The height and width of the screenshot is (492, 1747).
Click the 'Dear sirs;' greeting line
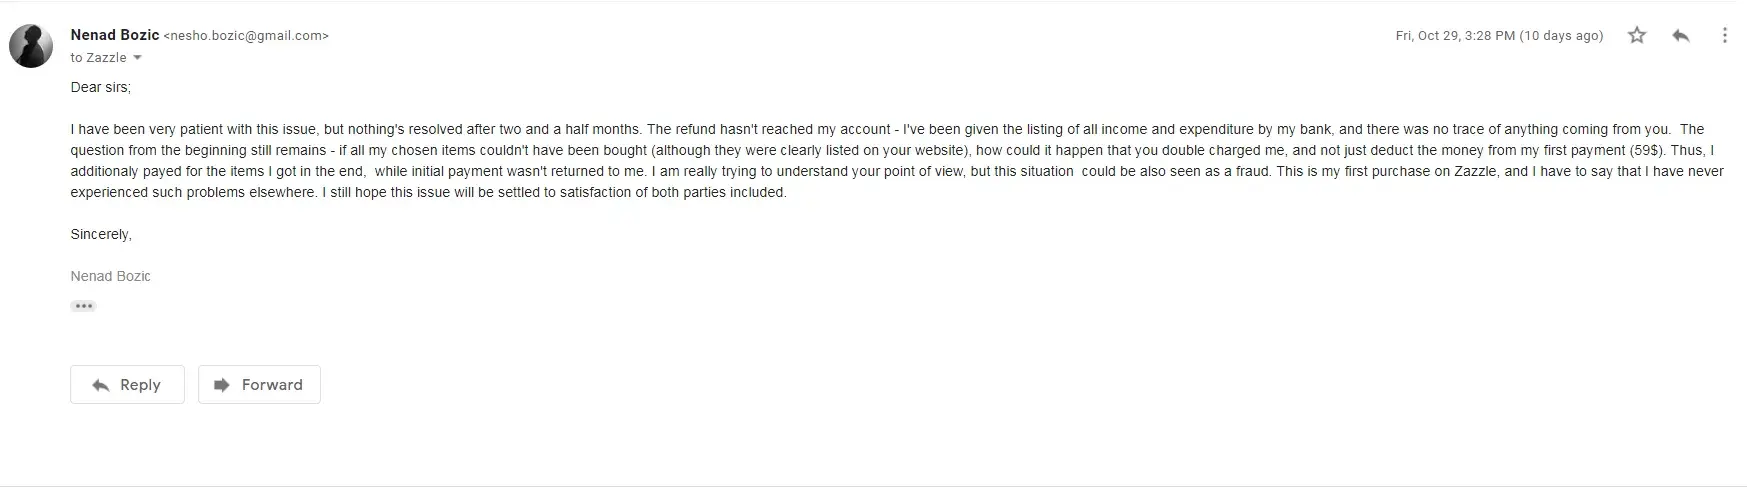(100, 87)
